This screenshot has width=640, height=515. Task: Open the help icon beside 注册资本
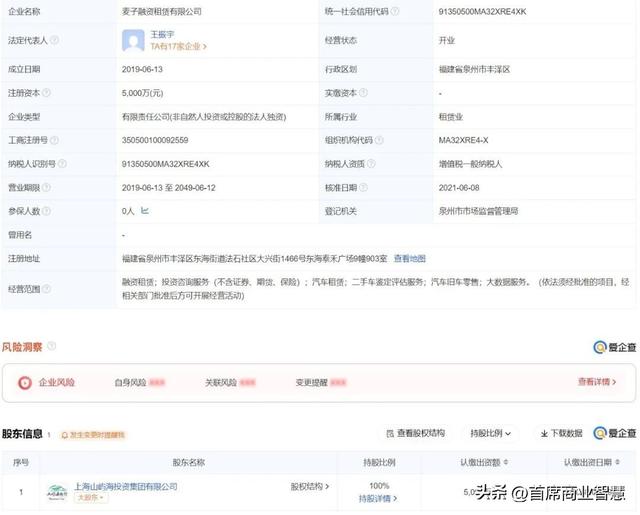(47, 93)
